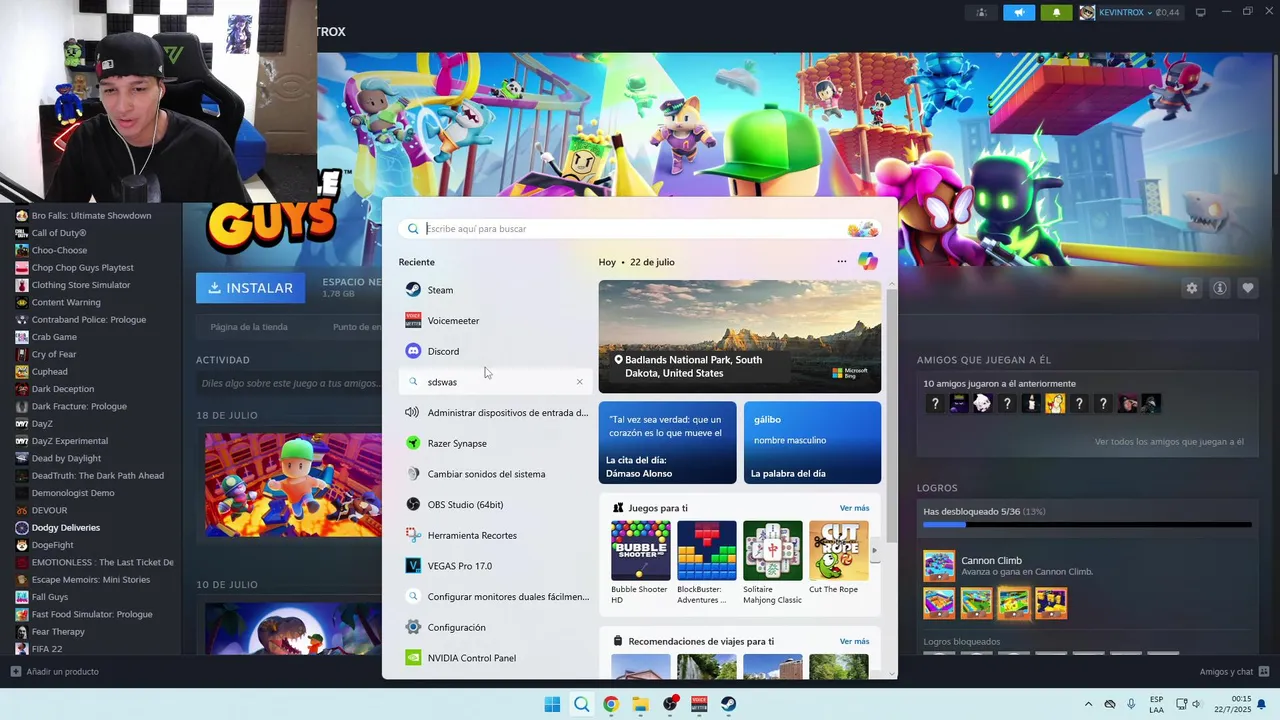Open Voicemeeter taskbar icon

pos(699,704)
